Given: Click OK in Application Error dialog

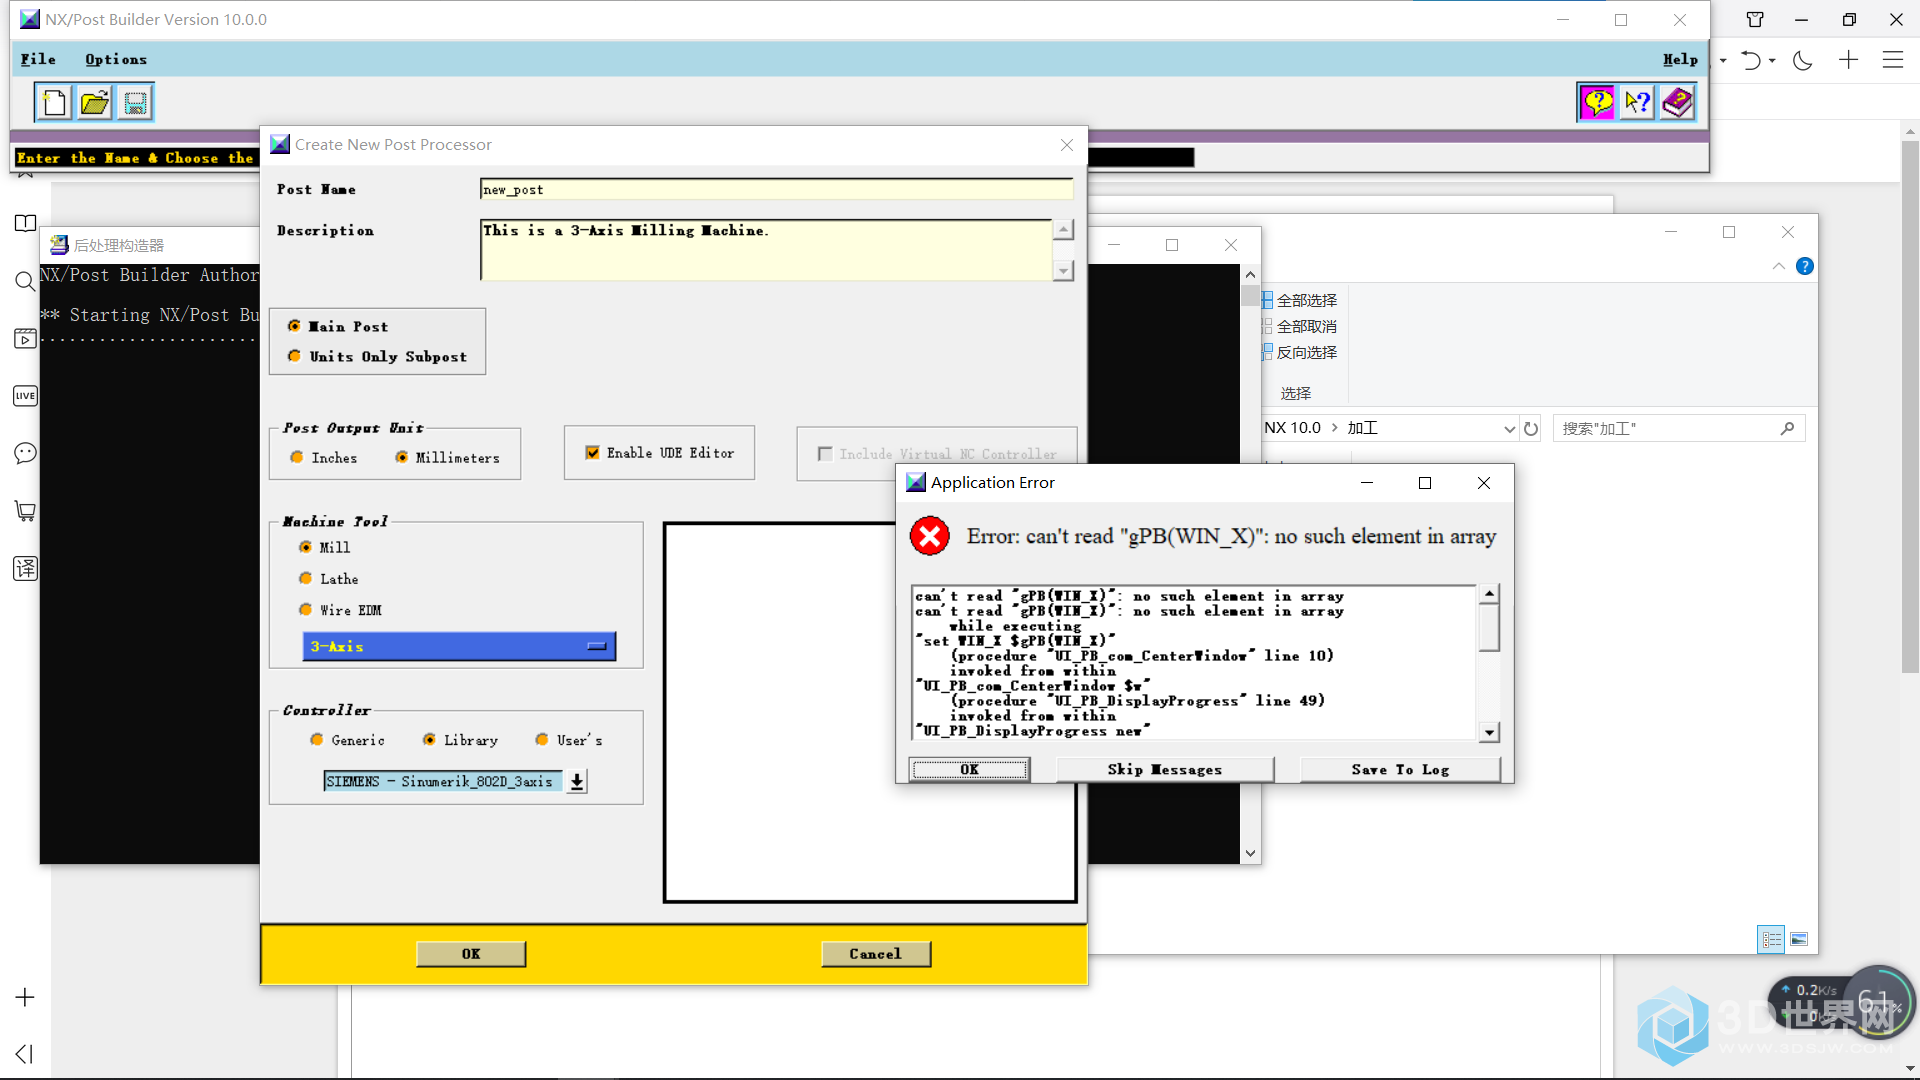Looking at the screenshot, I should pos(969,769).
